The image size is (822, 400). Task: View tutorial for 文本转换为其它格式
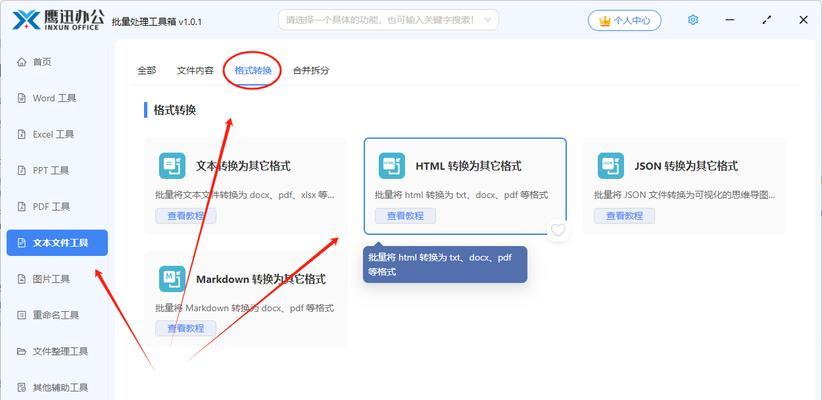click(x=186, y=215)
